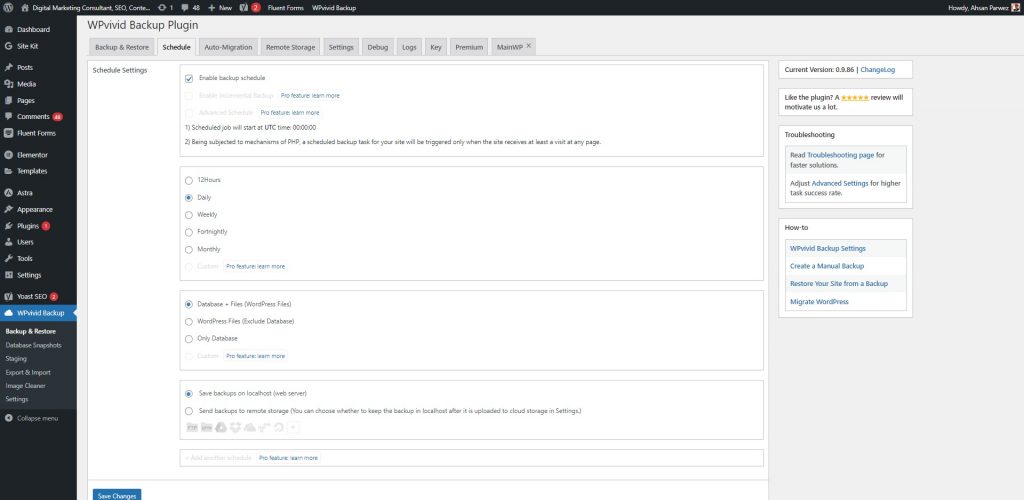1024x500 pixels.
Task: Open the Debug tab
Action: [x=377, y=47]
